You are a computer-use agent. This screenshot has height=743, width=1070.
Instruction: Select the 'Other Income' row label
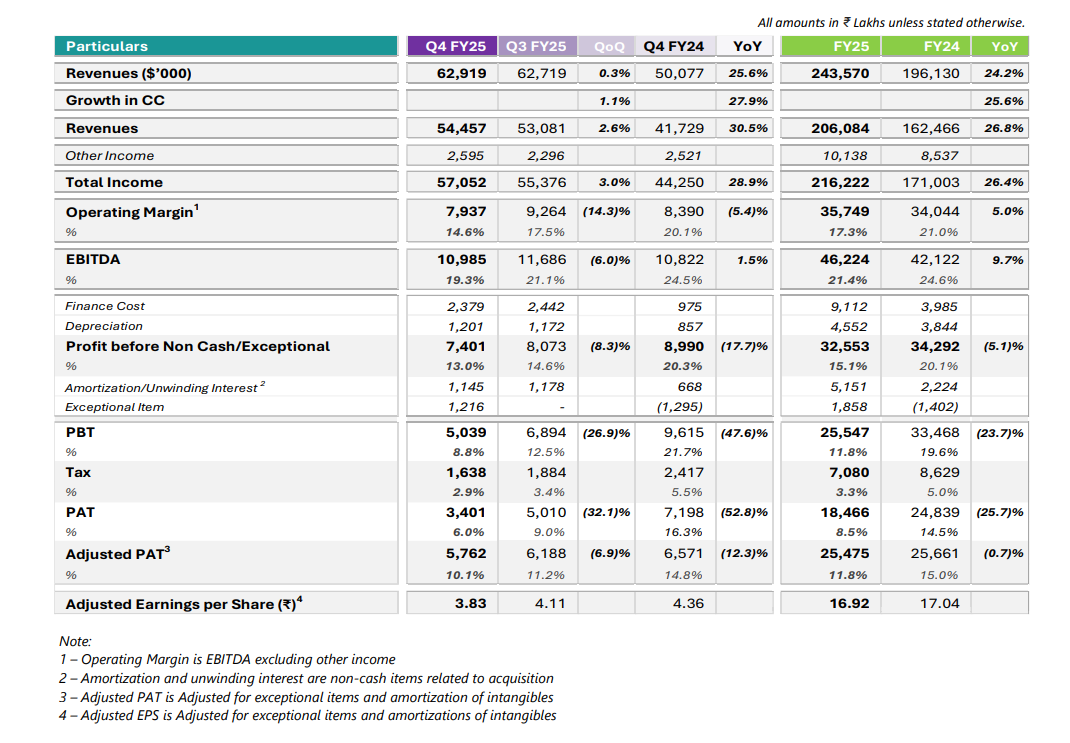pyautogui.click(x=109, y=156)
